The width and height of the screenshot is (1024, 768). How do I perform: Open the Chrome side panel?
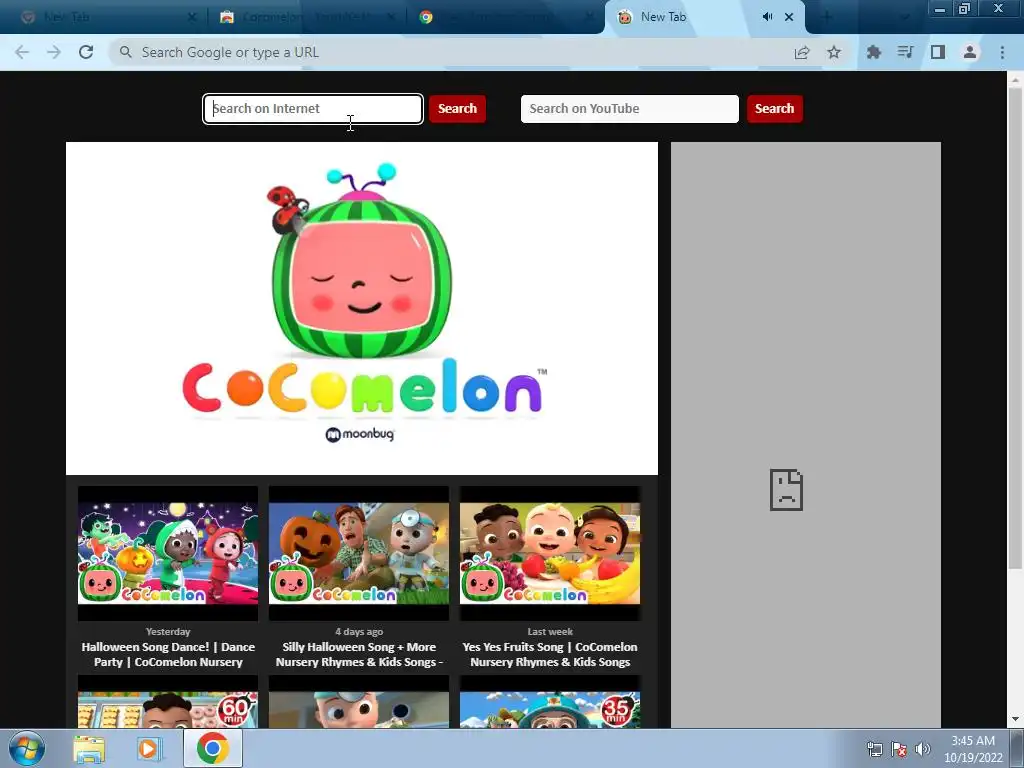click(938, 52)
